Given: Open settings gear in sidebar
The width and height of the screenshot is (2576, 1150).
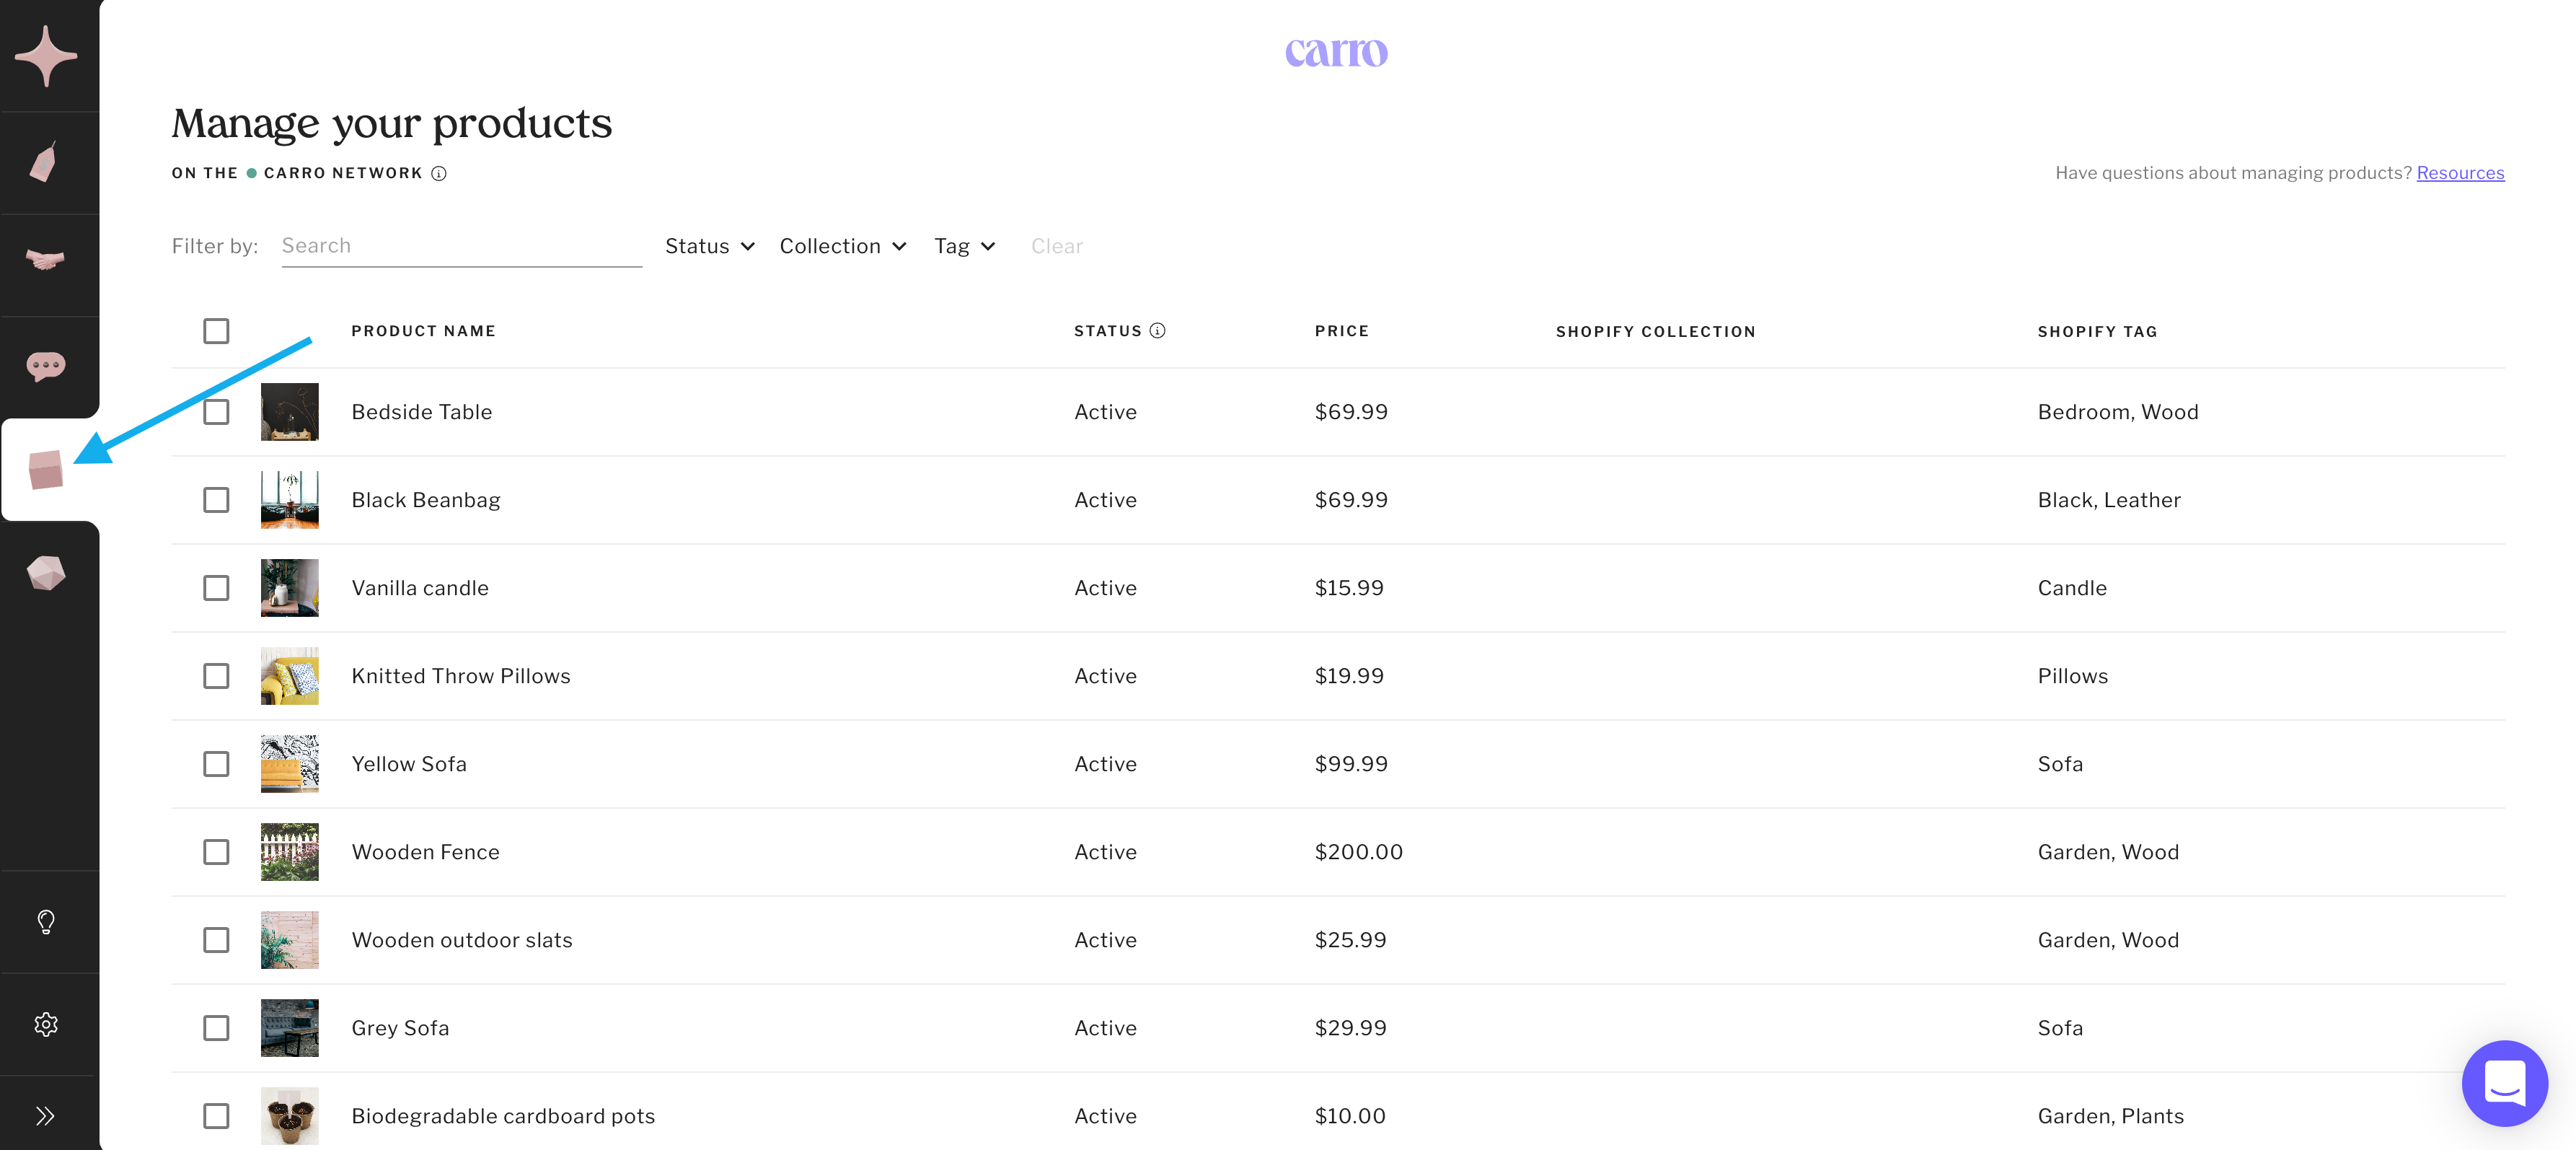Looking at the screenshot, I should click(46, 1024).
